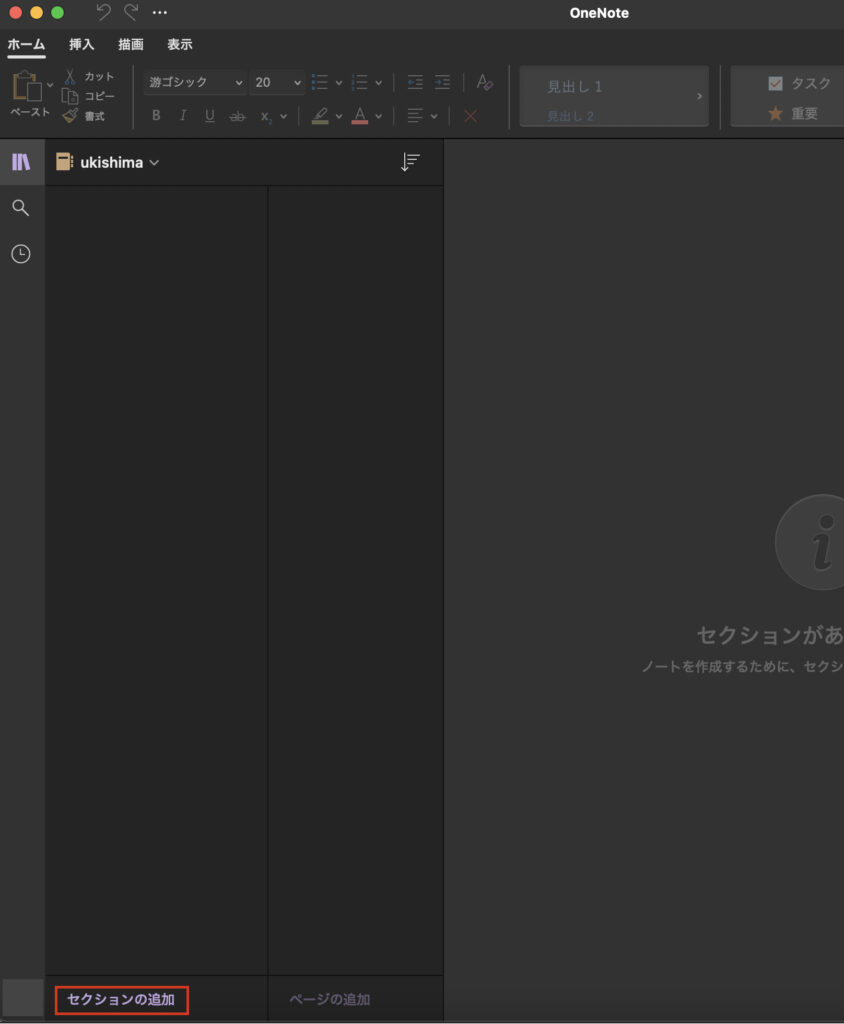Click the Paste (ペースト) clipboard icon

(x=26, y=88)
